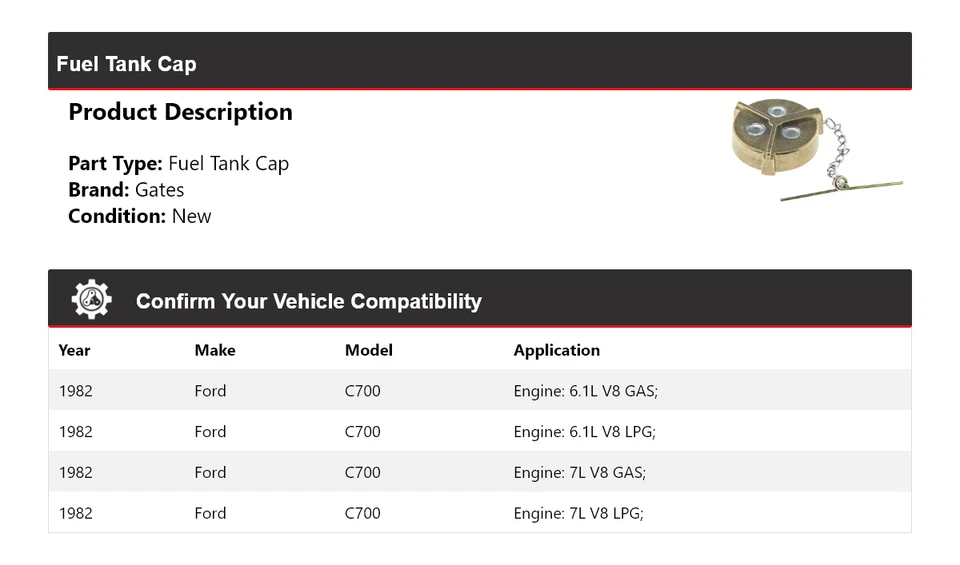Click Ford in the 6.1L V8 LPG row
This screenshot has width=960, height=565.
pyautogui.click(x=210, y=432)
